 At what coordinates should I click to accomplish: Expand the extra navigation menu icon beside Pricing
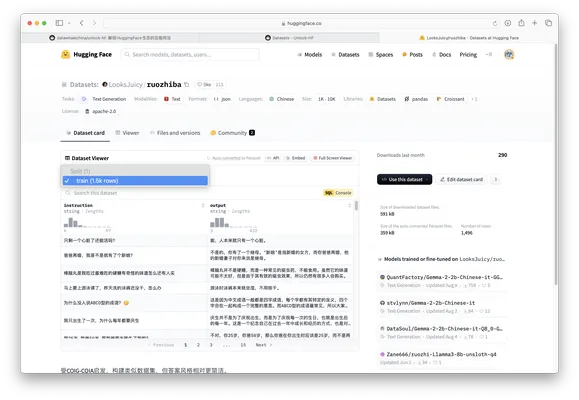489,55
